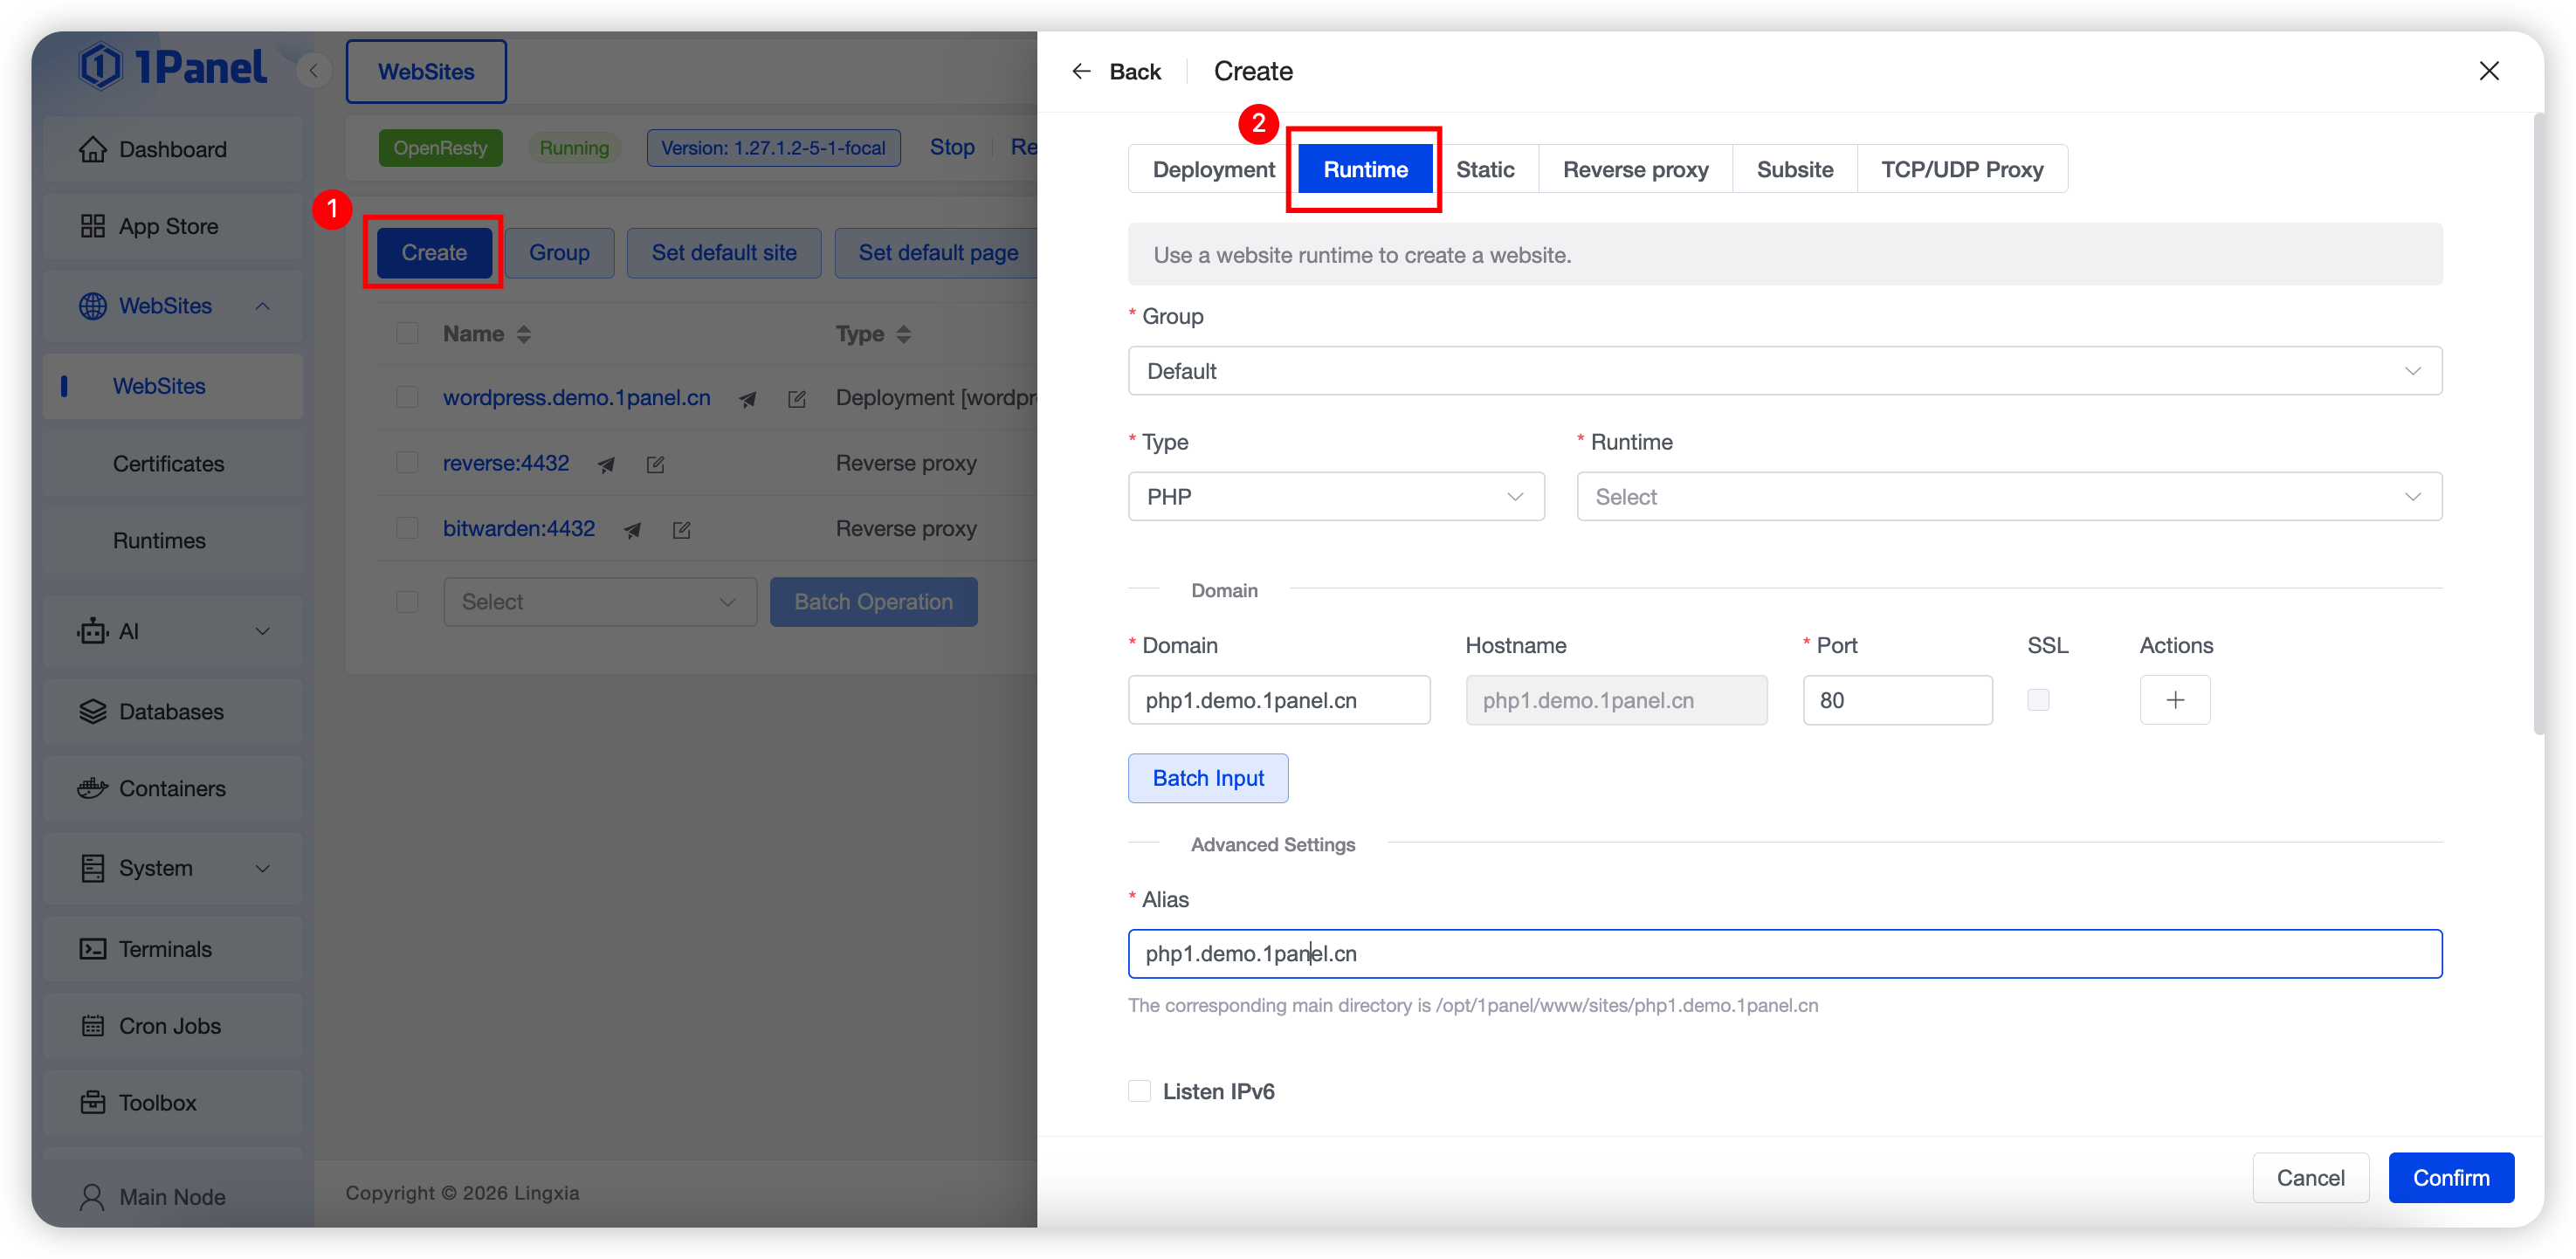
Task: Select the wordpress.demo.1panel.cn row checkbox
Action: pyautogui.click(x=407, y=397)
